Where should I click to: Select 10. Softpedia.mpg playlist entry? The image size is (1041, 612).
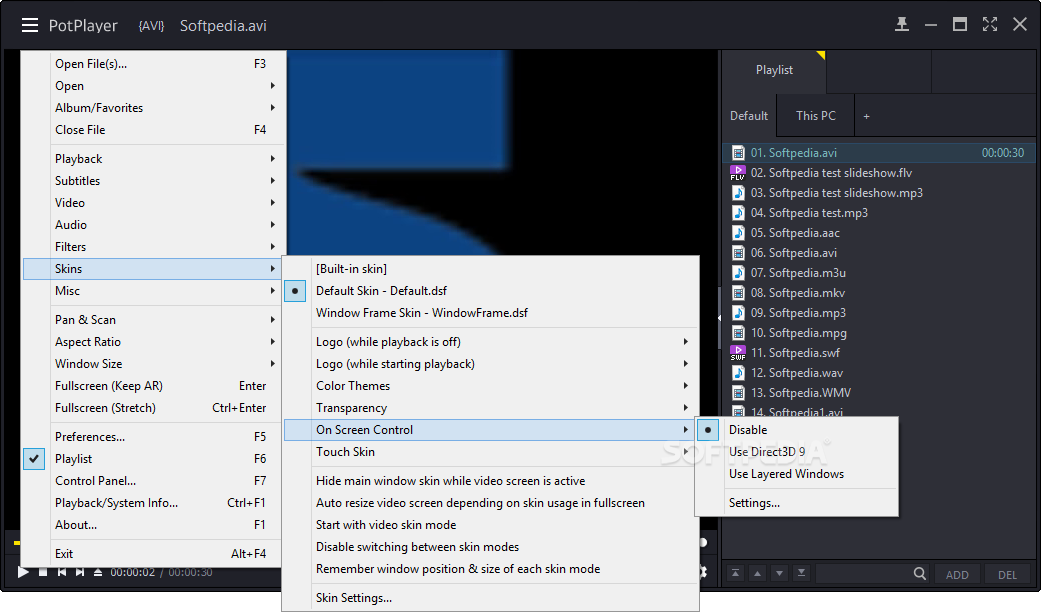pyautogui.click(x=878, y=333)
